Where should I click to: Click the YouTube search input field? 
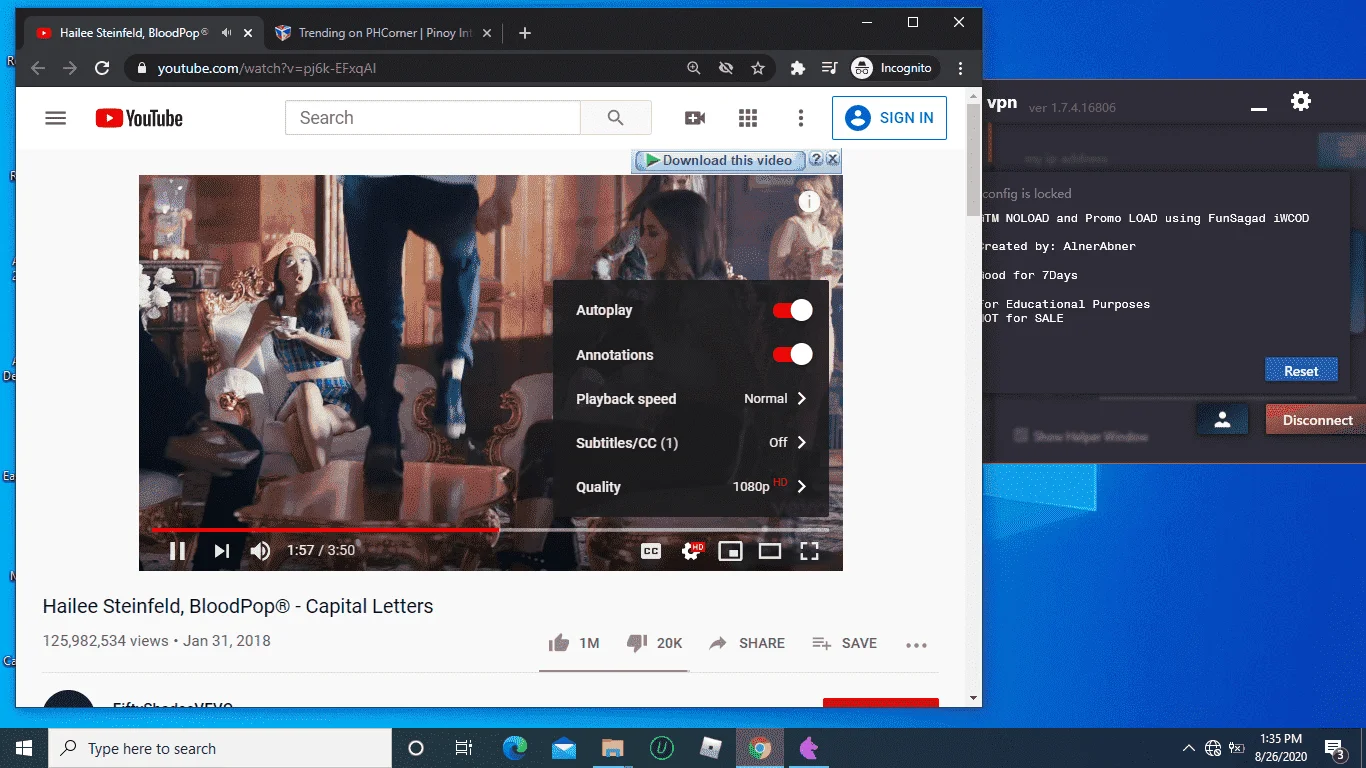point(433,118)
